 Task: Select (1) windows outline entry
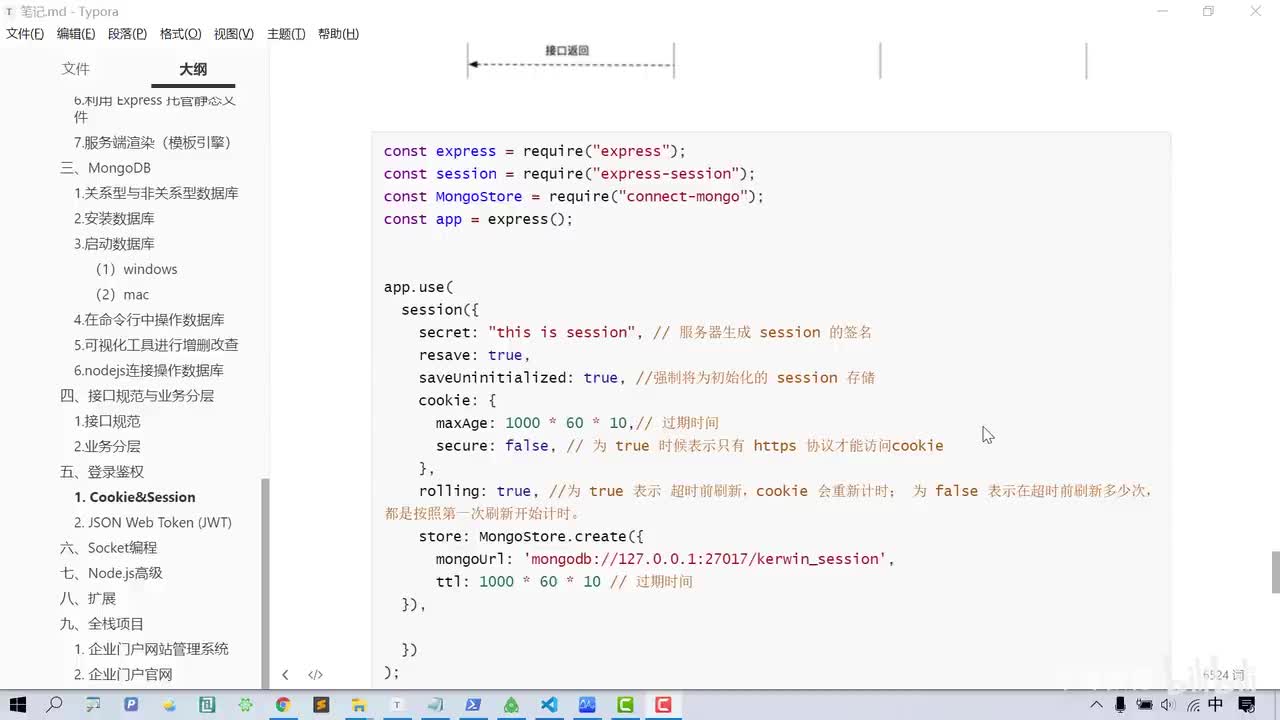[x=136, y=269]
